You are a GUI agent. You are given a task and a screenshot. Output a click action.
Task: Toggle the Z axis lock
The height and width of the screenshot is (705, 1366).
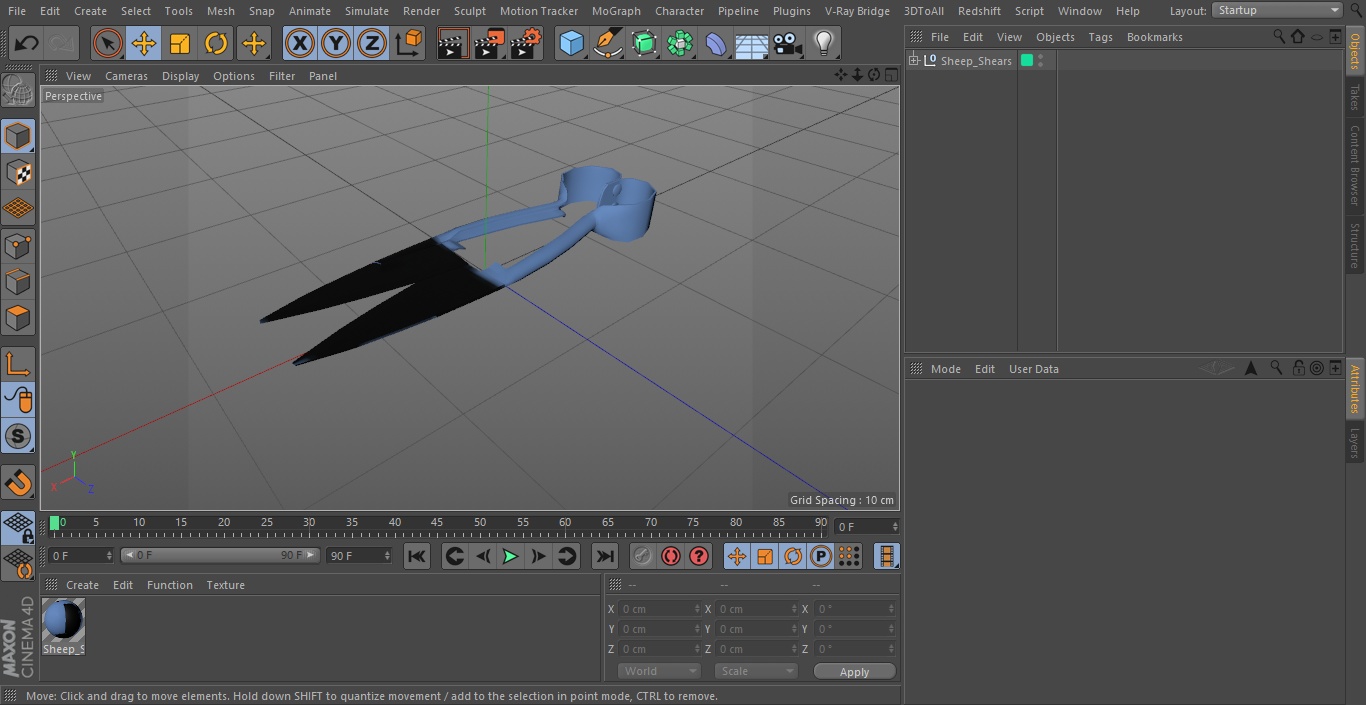coord(372,44)
